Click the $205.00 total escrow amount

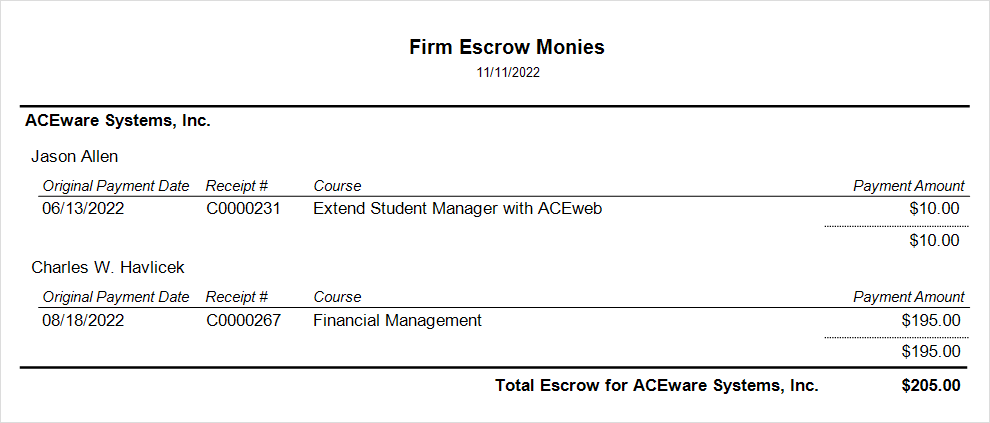(x=930, y=385)
